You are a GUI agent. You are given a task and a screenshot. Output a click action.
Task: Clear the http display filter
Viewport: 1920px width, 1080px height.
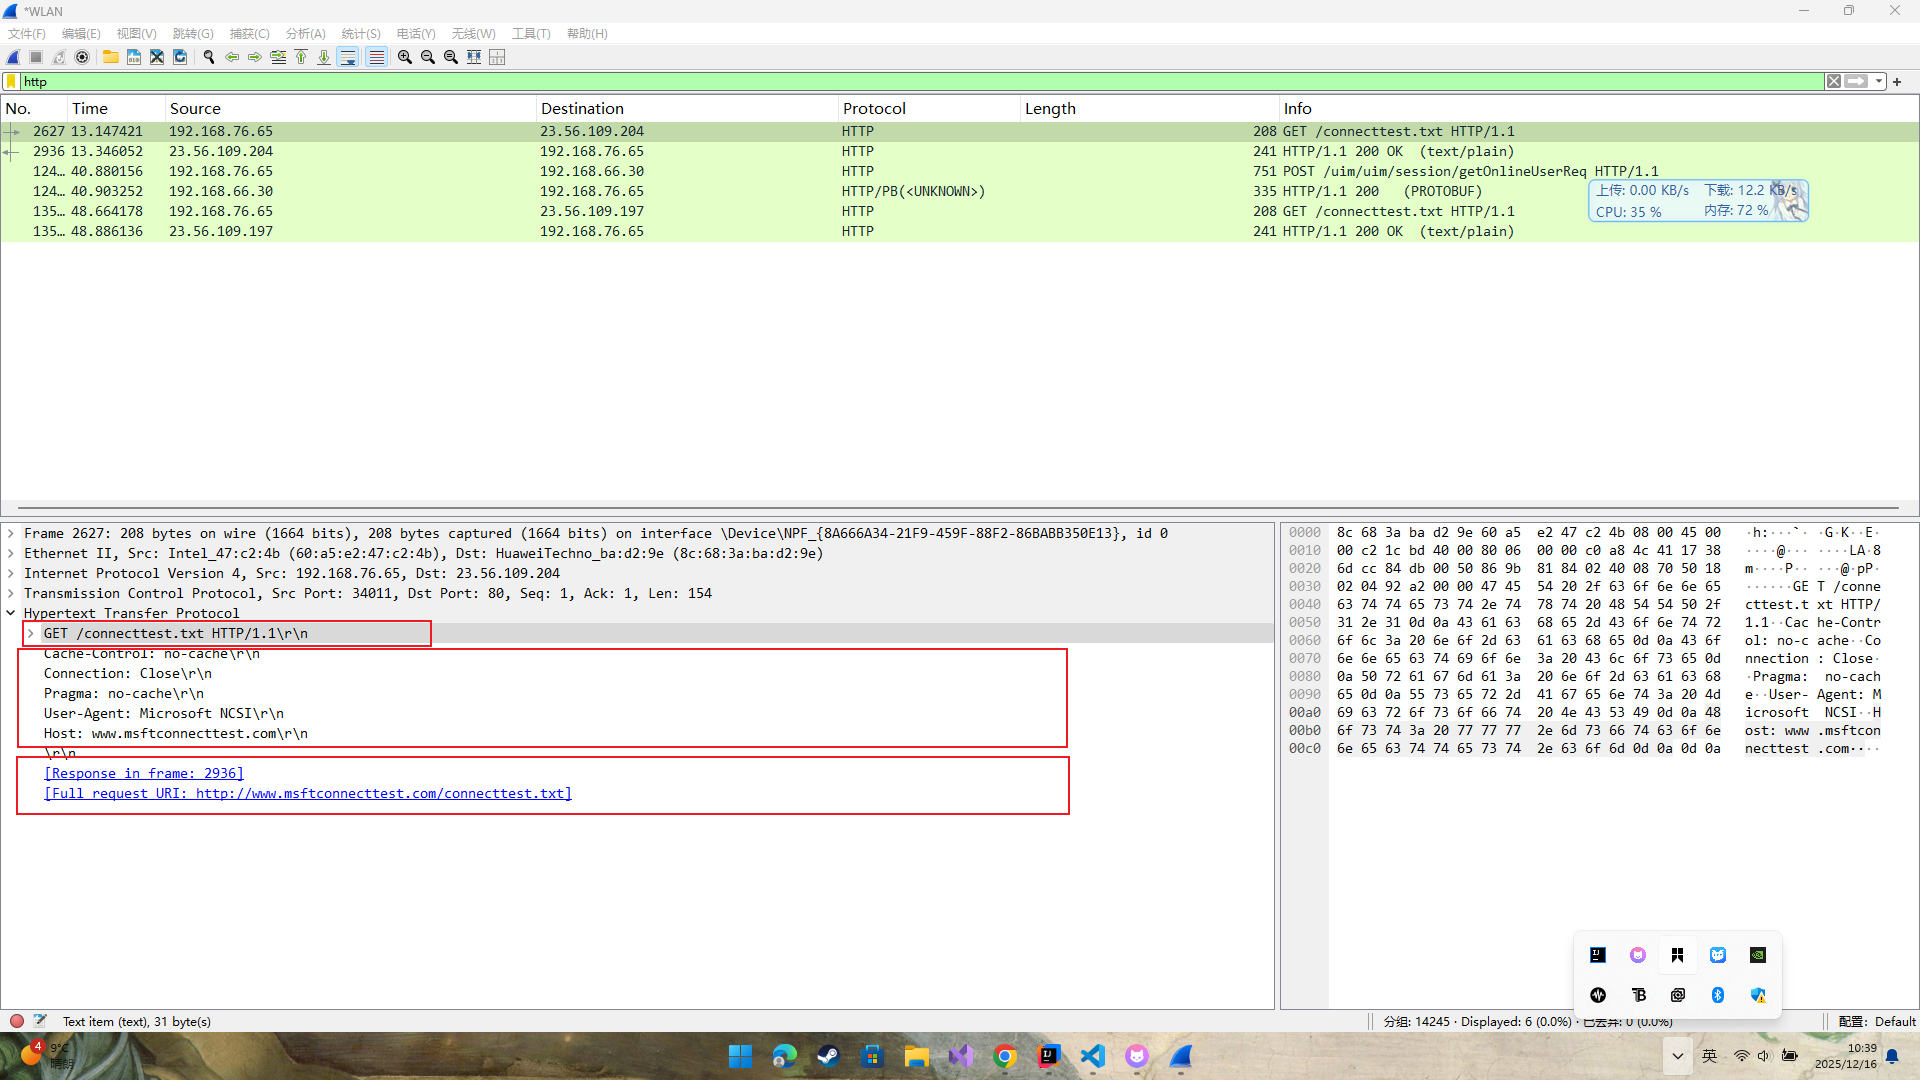(x=1833, y=82)
